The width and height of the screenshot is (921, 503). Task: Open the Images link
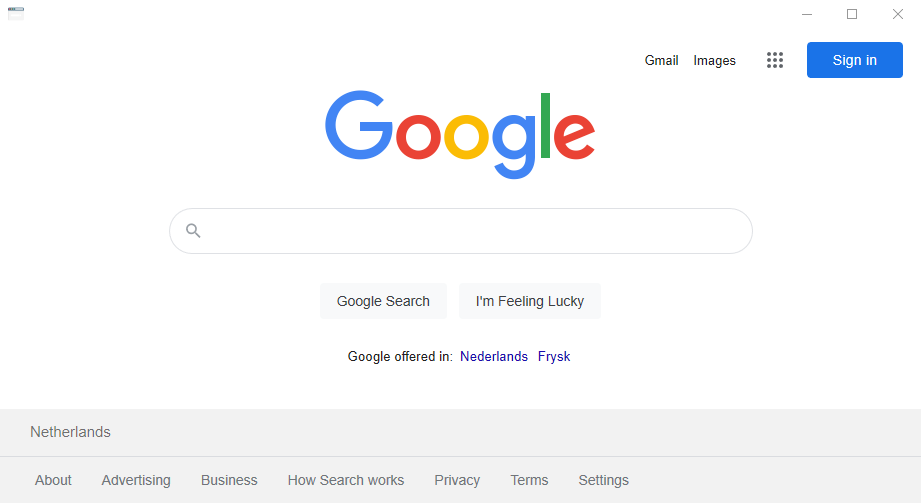coord(714,61)
